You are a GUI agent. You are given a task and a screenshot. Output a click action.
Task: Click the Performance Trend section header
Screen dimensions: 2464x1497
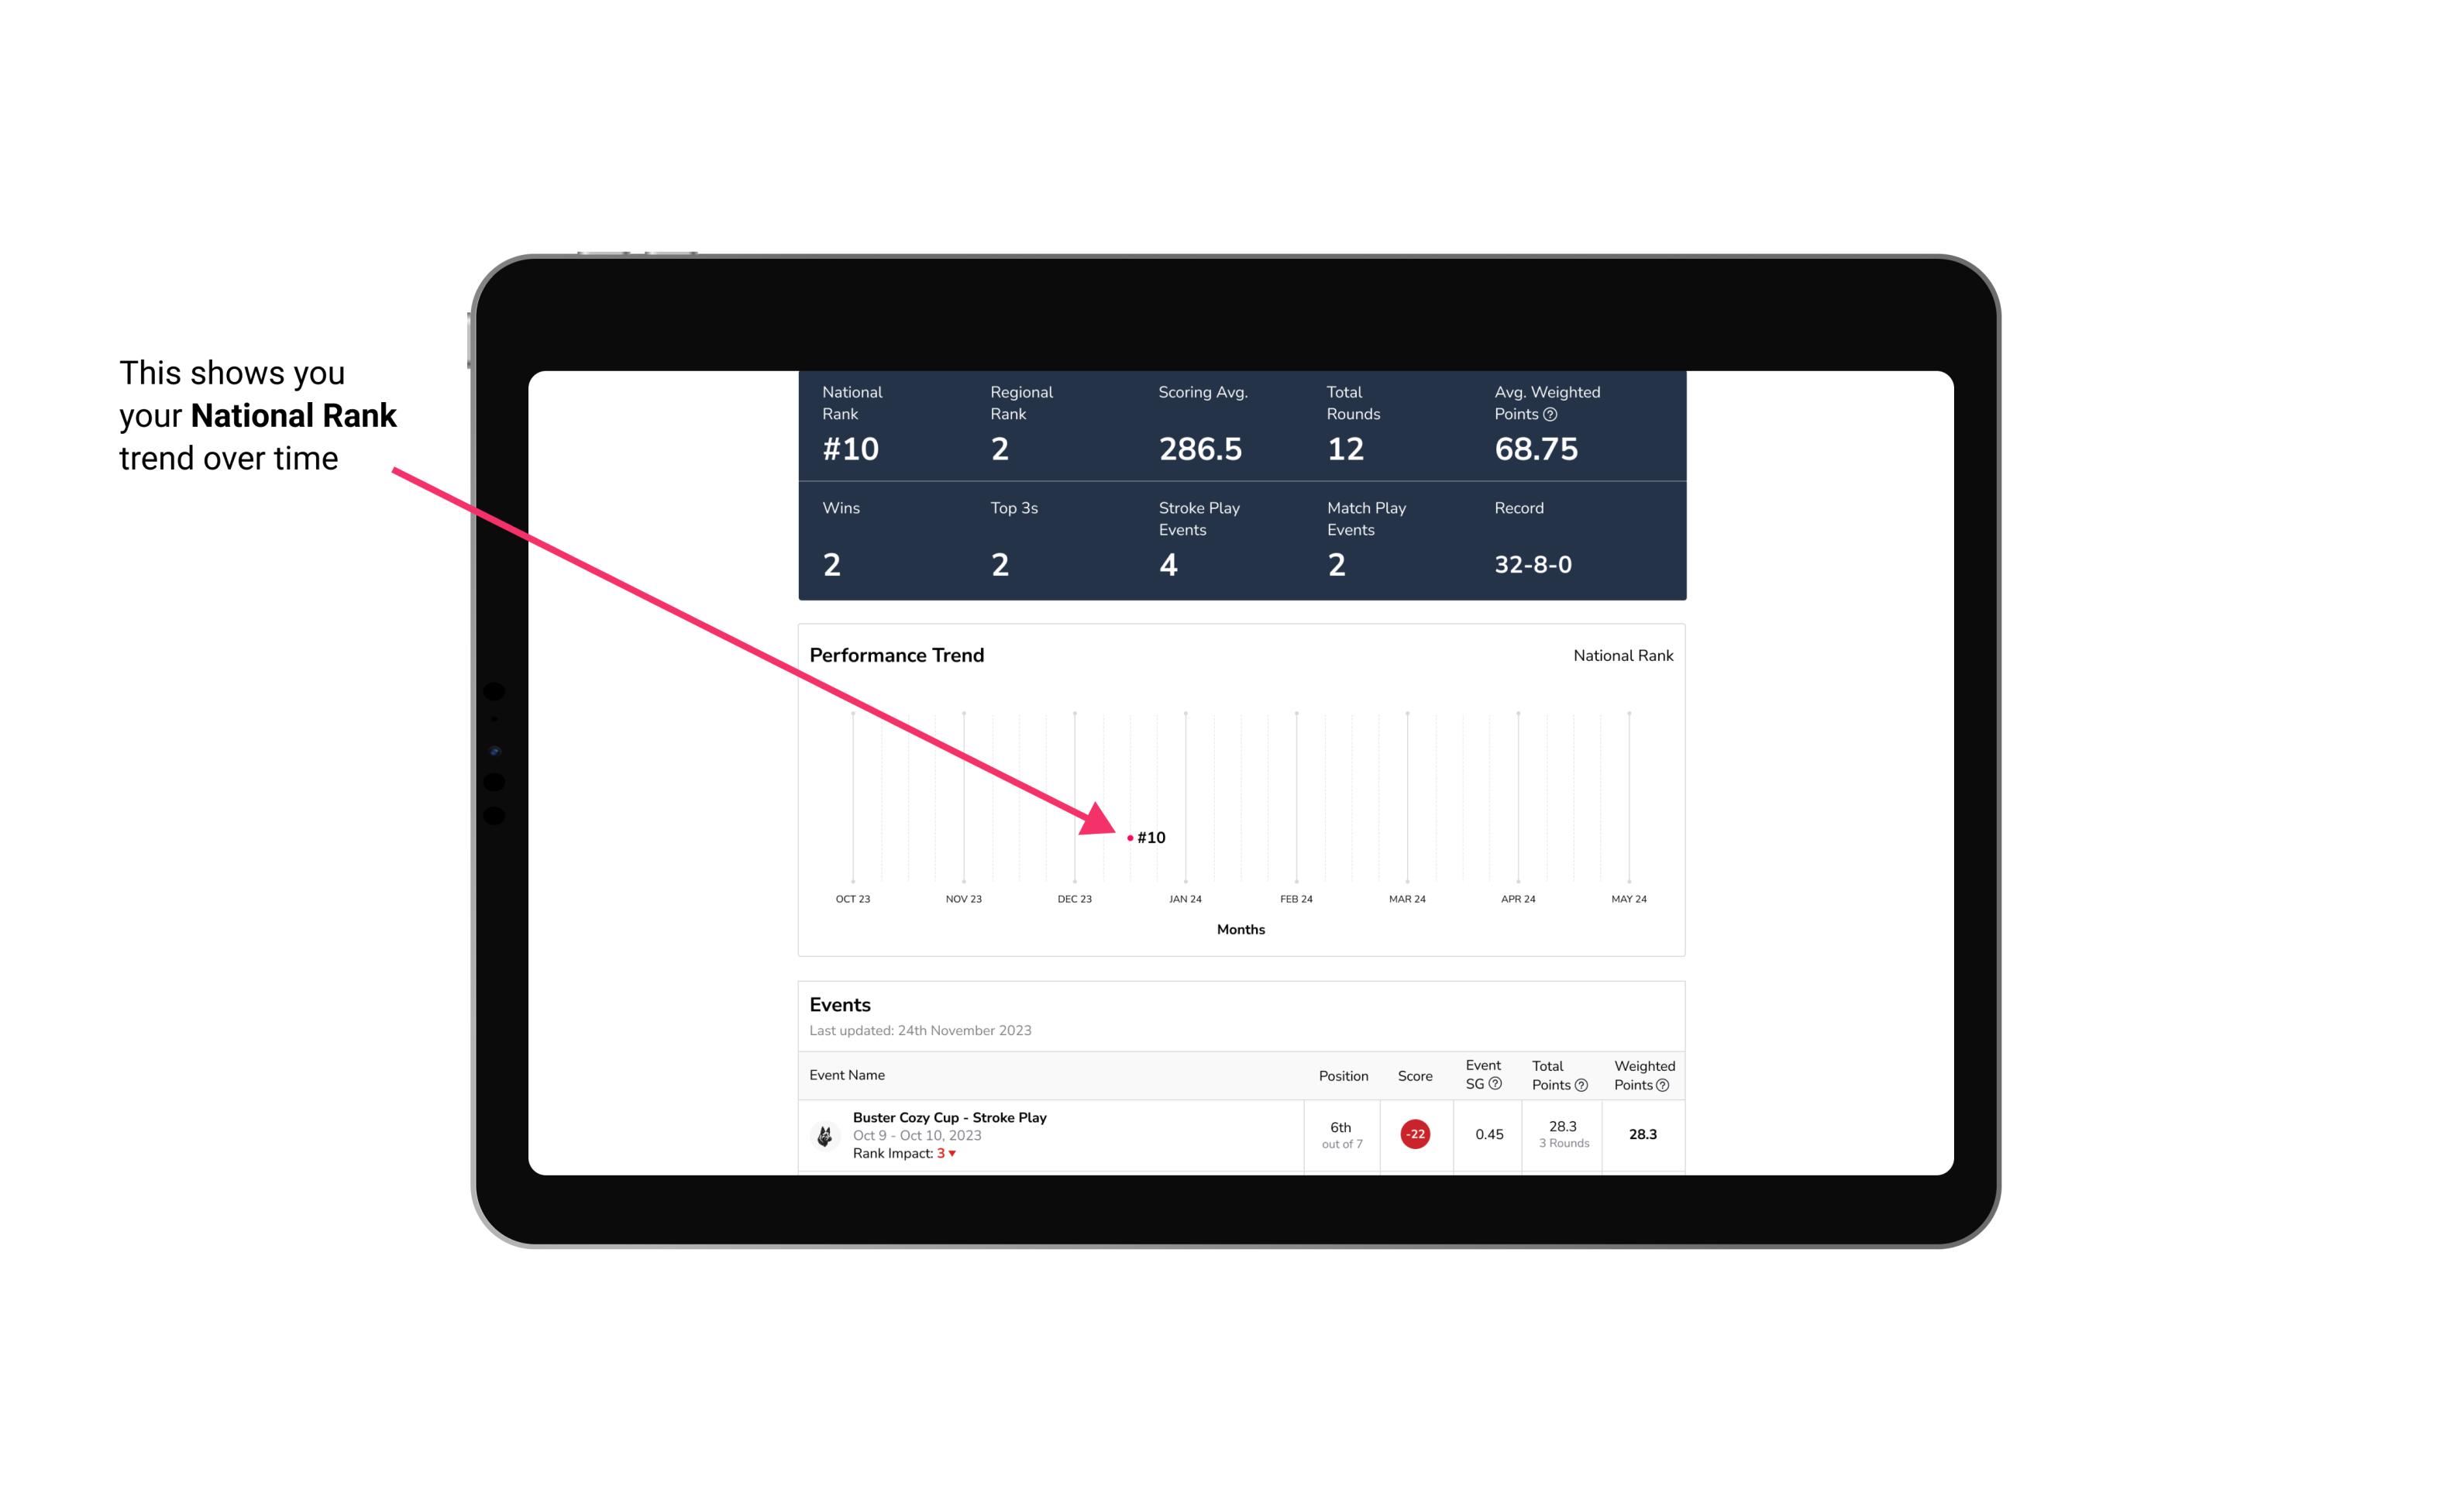(897, 655)
